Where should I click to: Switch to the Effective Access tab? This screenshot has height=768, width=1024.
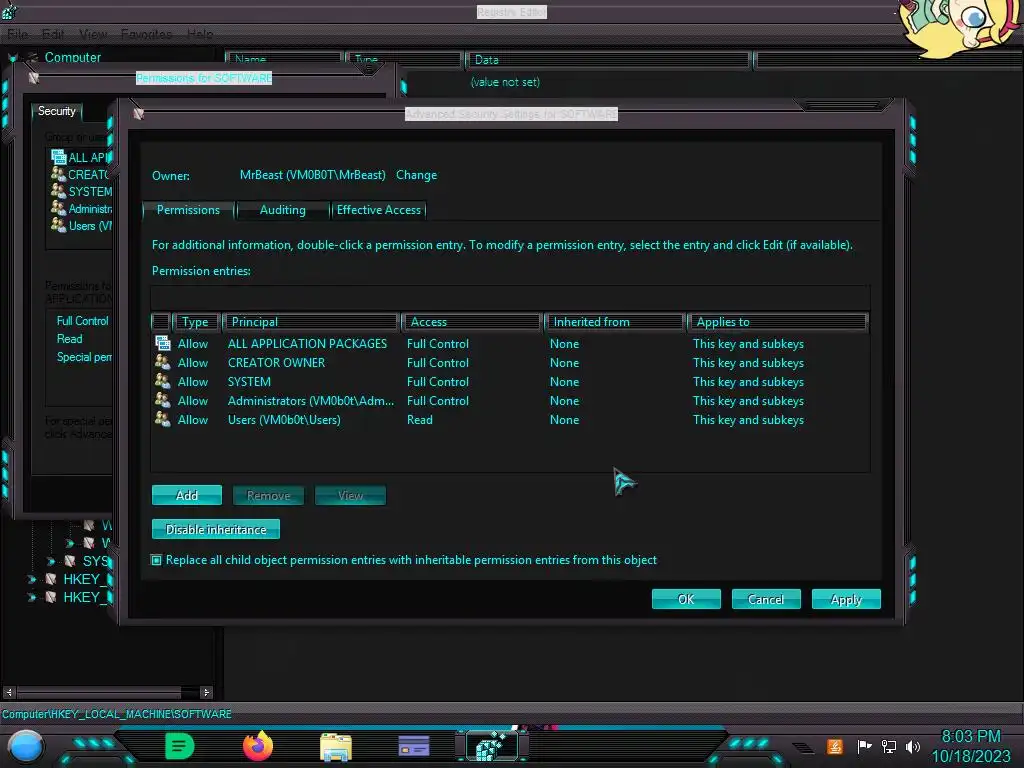379,210
